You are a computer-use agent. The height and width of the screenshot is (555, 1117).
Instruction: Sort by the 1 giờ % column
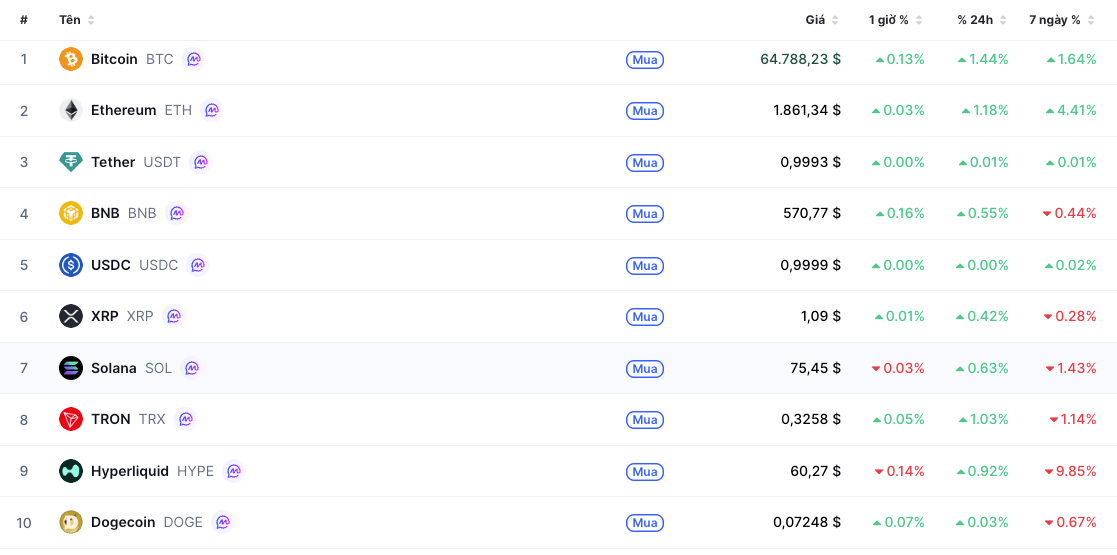pyautogui.click(x=896, y=20)
